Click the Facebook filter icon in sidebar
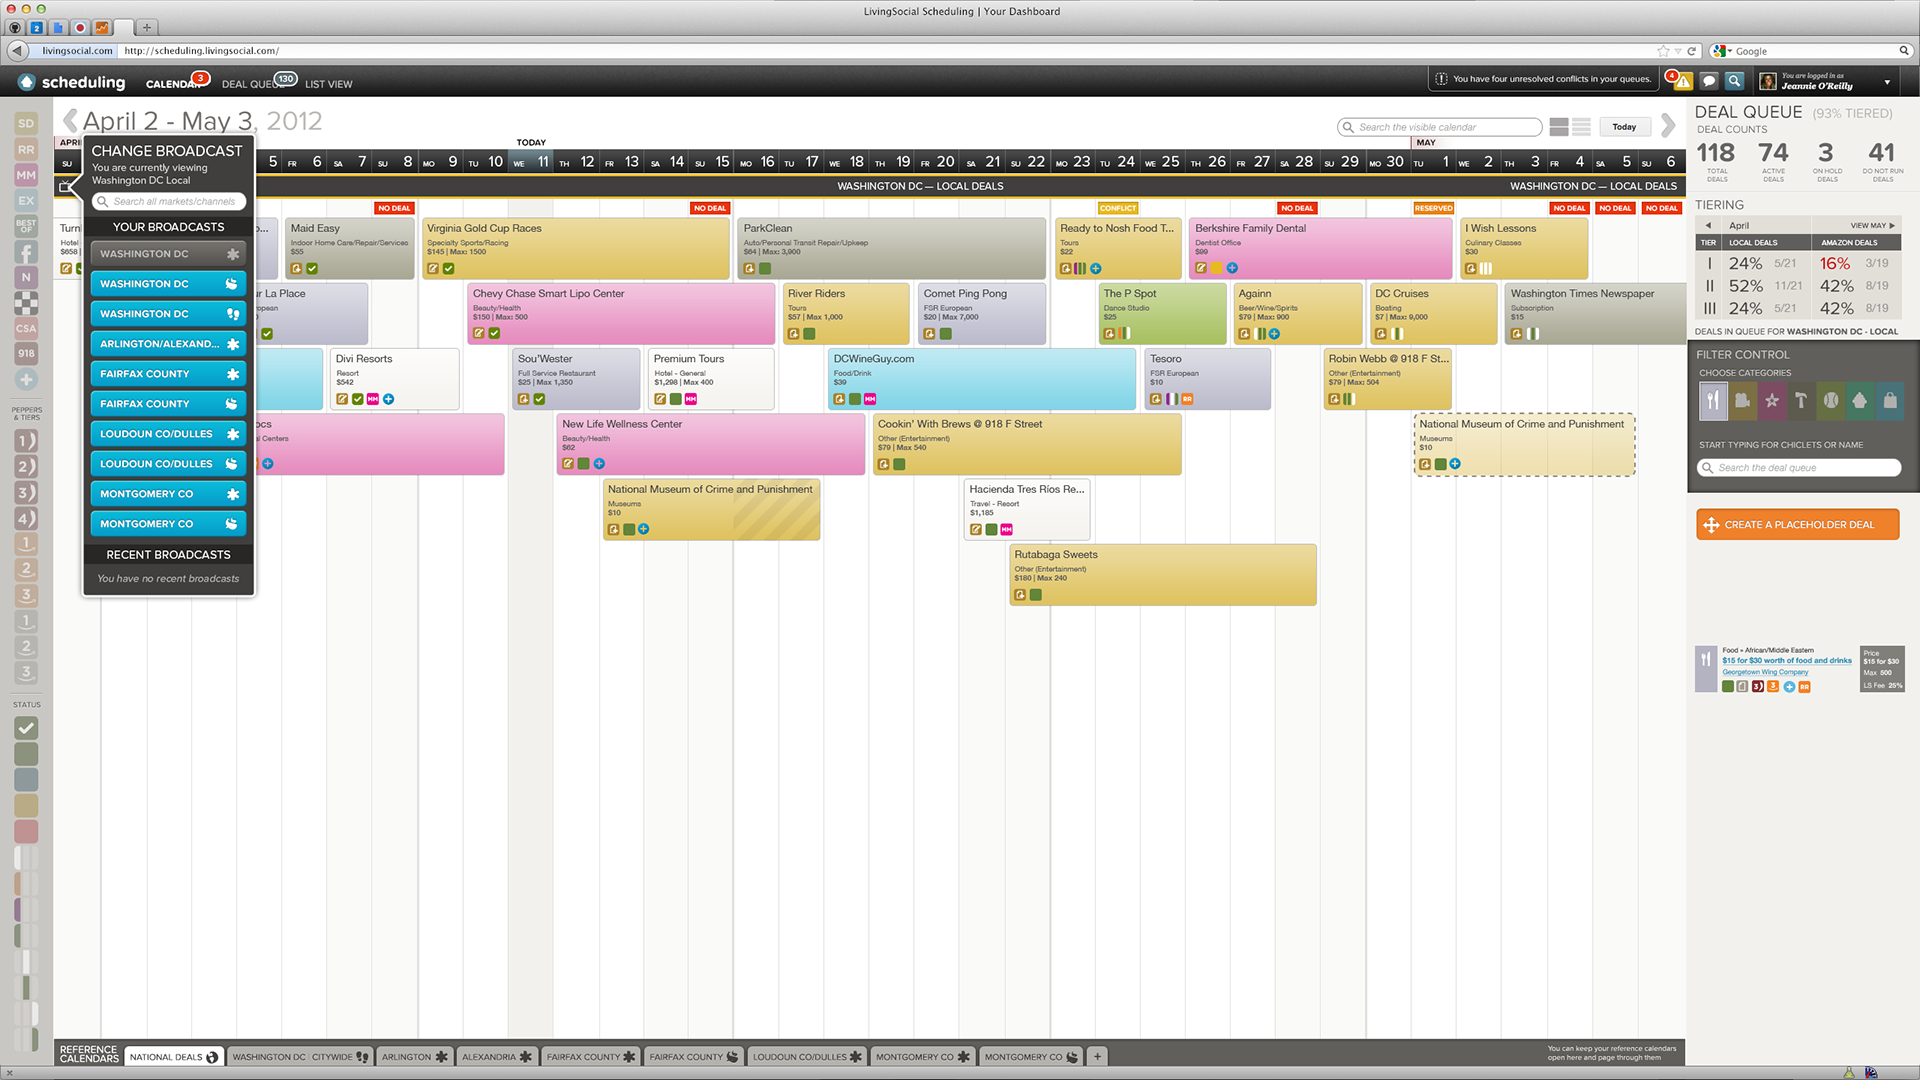The image size is (1920, 1080). (x=26, y=252)
